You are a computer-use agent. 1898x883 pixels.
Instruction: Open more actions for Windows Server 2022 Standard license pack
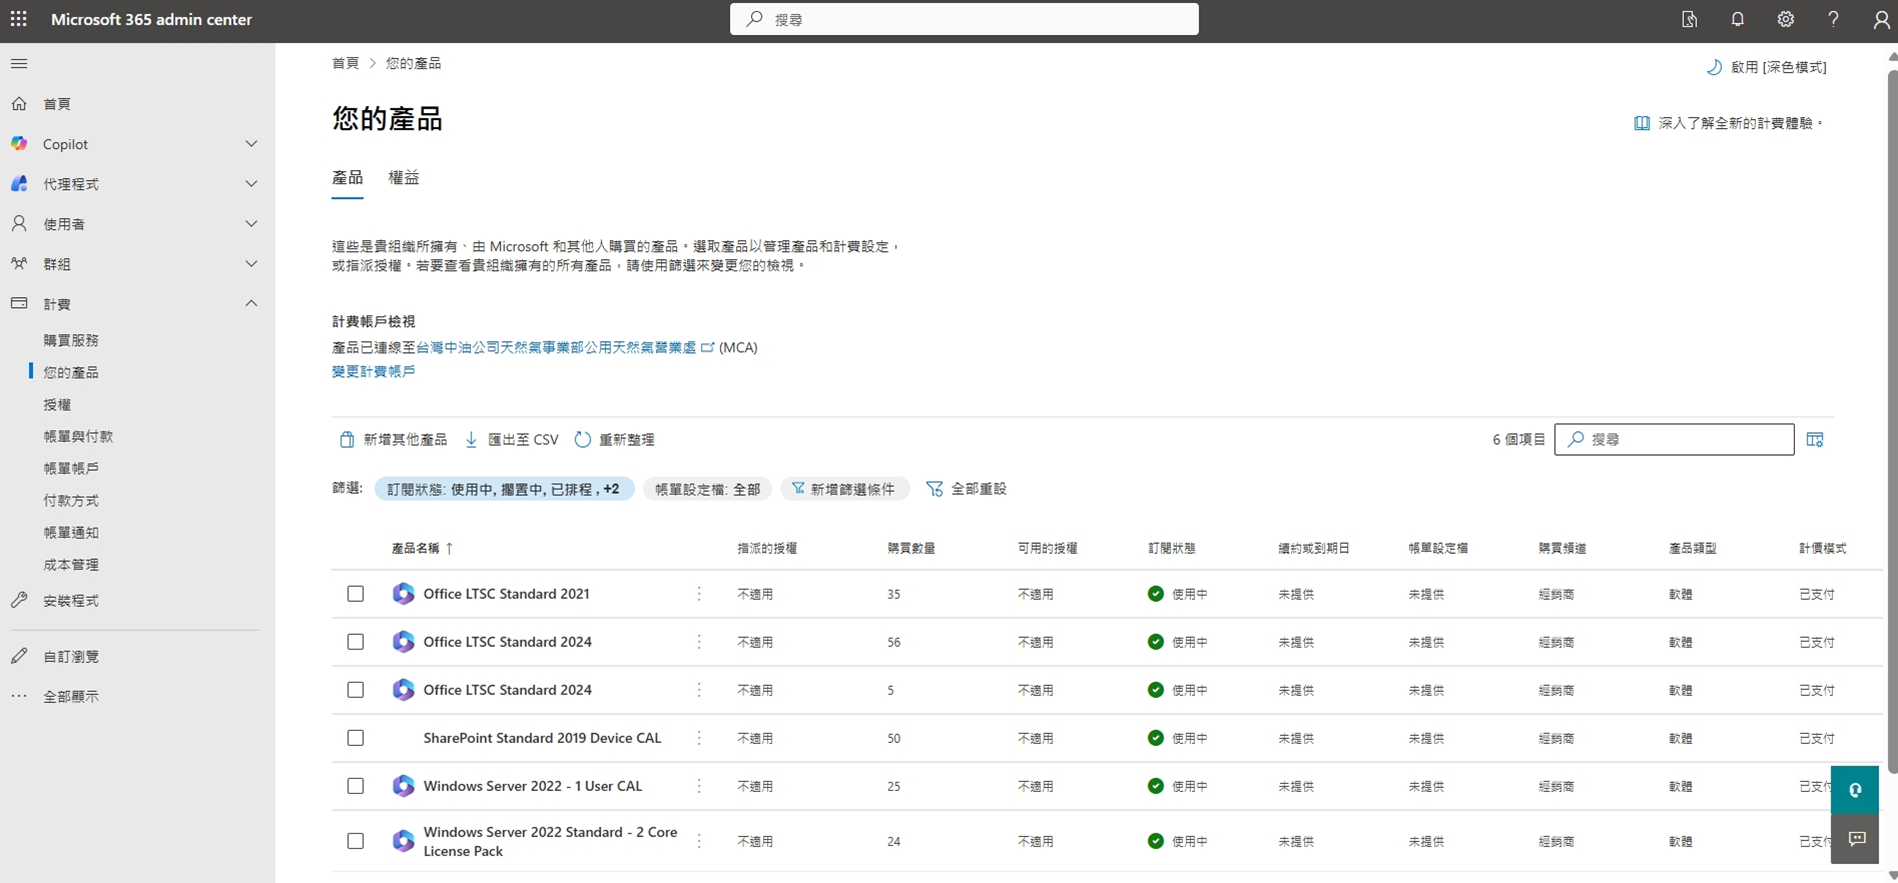(x=699, y=841)
